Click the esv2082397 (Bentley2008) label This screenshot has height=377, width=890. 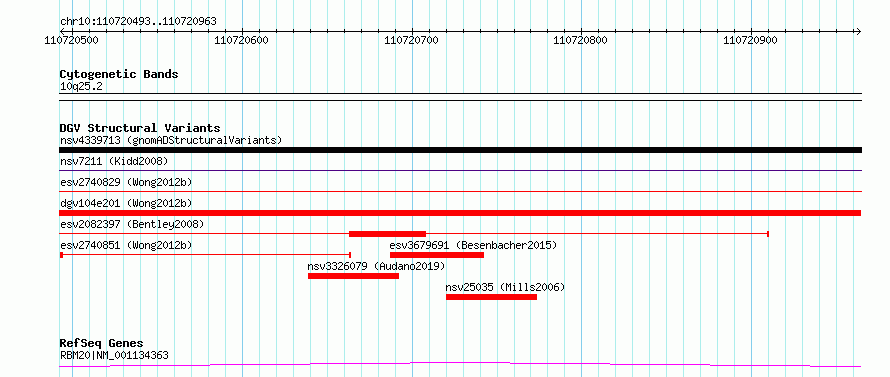coord(132,224)
